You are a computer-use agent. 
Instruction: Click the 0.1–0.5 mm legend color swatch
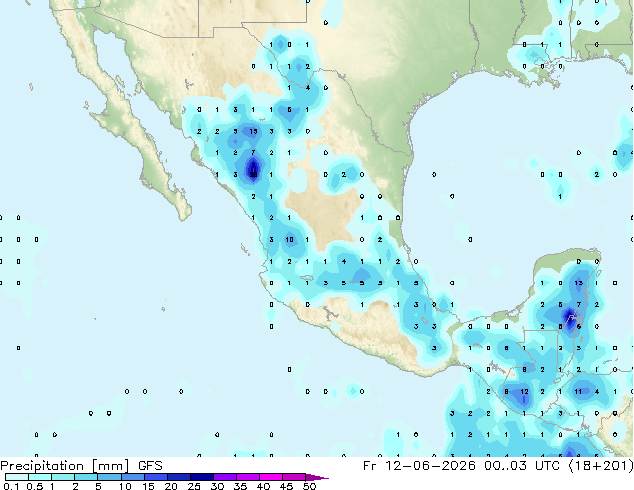point(17,477)
